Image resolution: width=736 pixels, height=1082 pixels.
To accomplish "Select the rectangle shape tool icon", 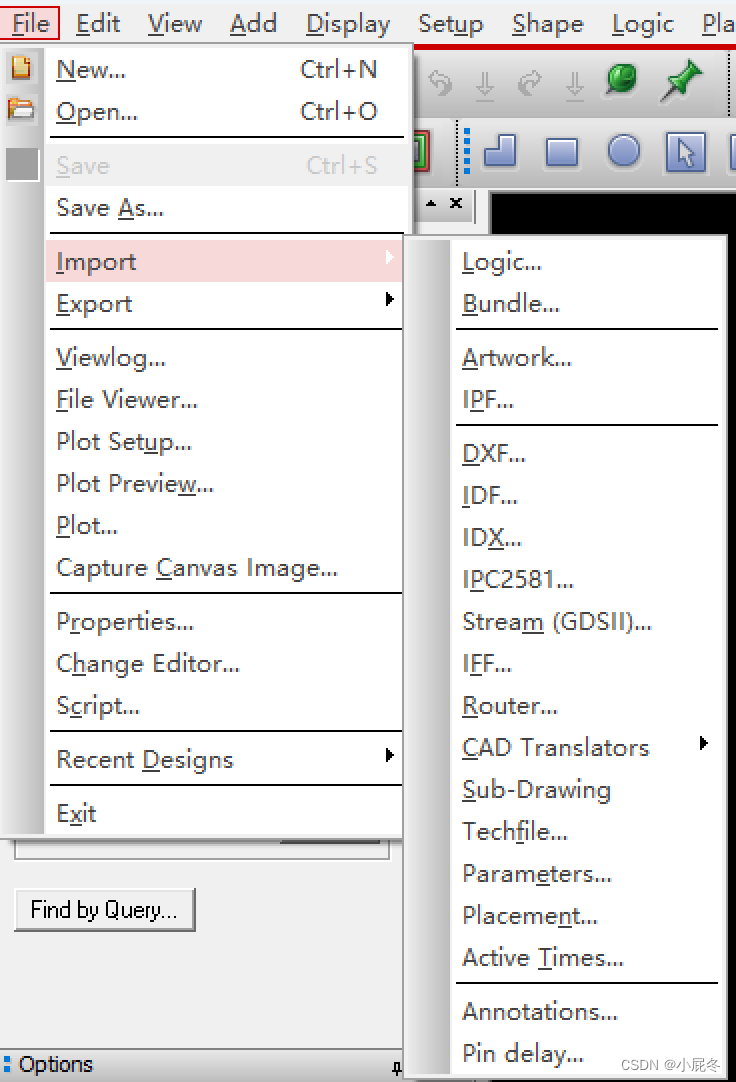I will pos(561,152).
